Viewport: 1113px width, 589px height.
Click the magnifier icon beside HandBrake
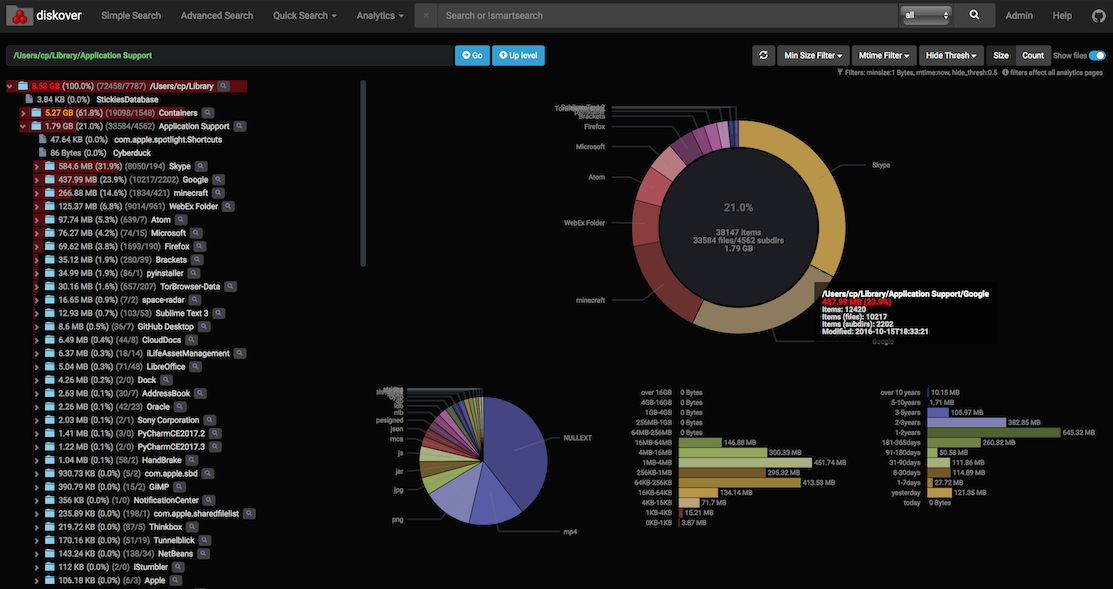point(191,461)
